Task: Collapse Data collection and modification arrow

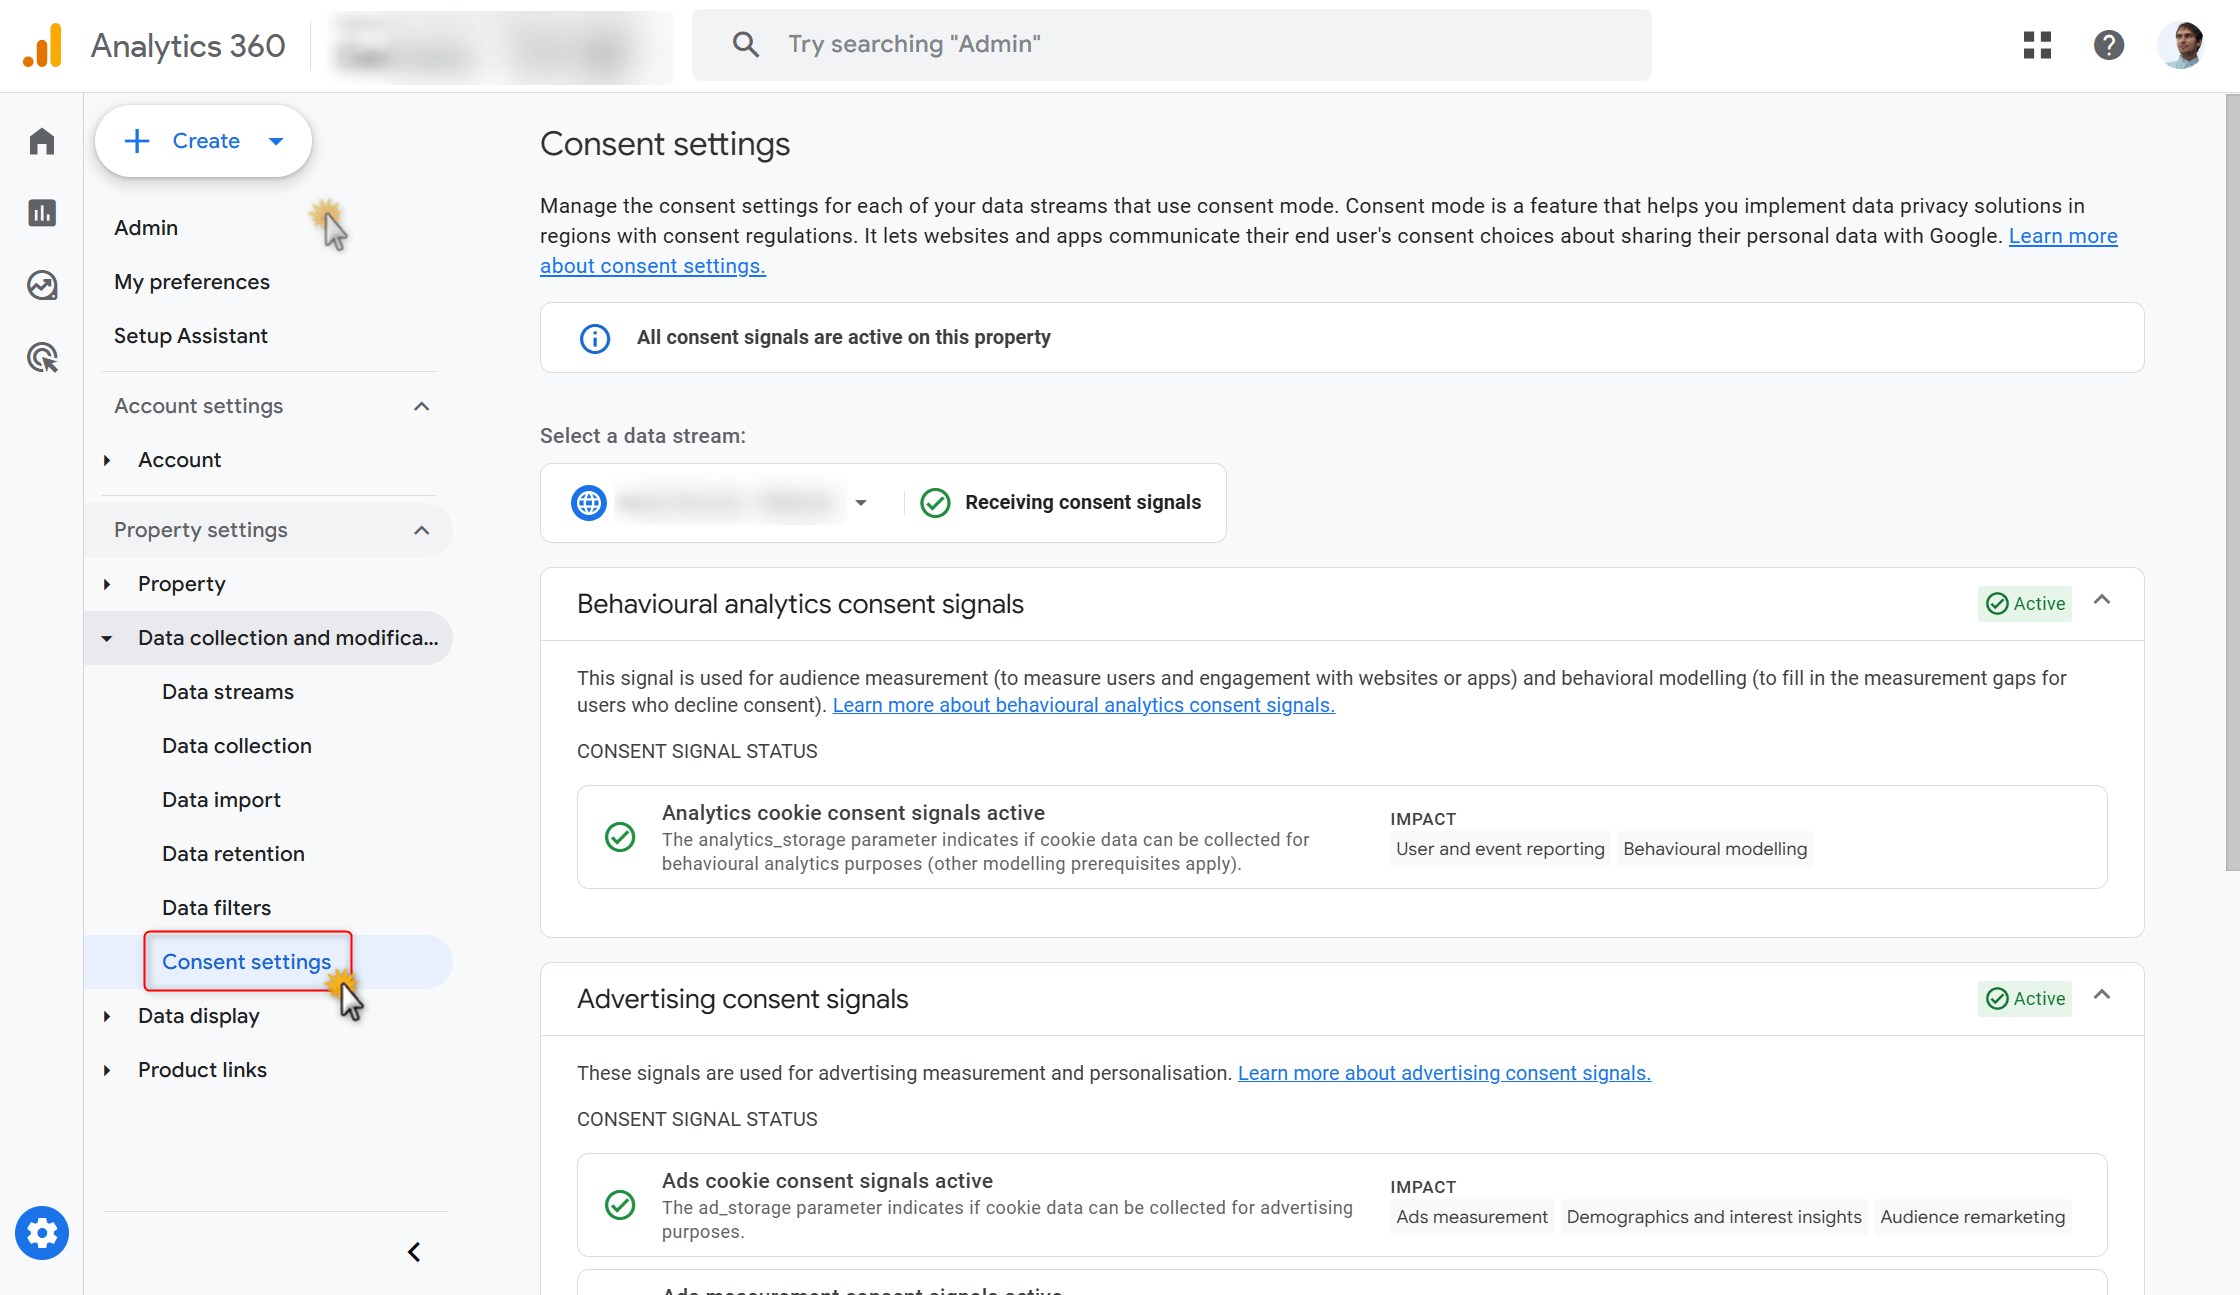Action: click(x=107, y=638)
